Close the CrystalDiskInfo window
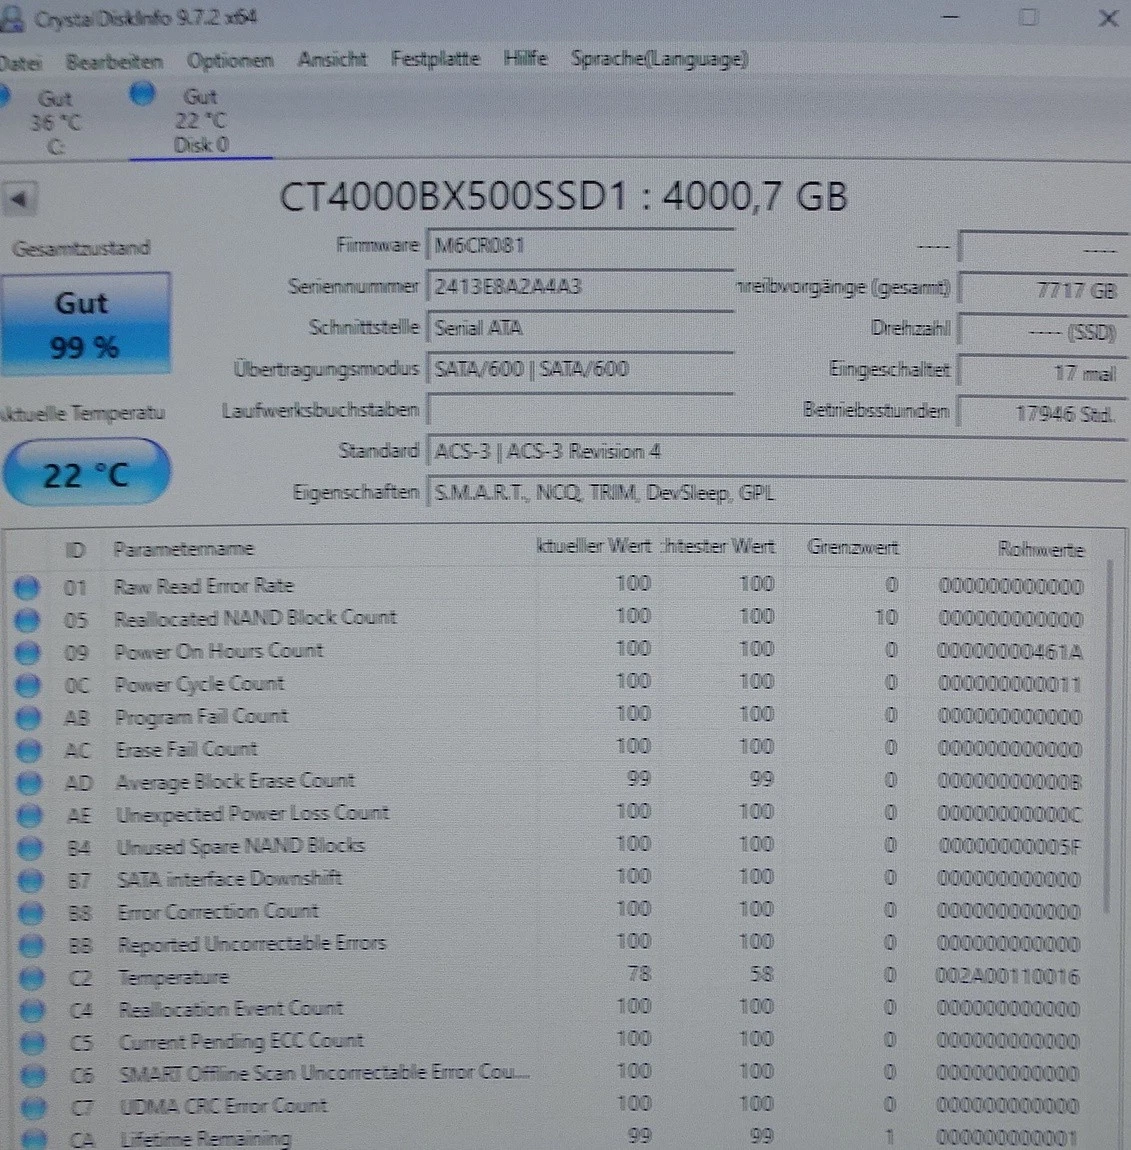The image size is (1131, 1150). (x=1108, y=18)
